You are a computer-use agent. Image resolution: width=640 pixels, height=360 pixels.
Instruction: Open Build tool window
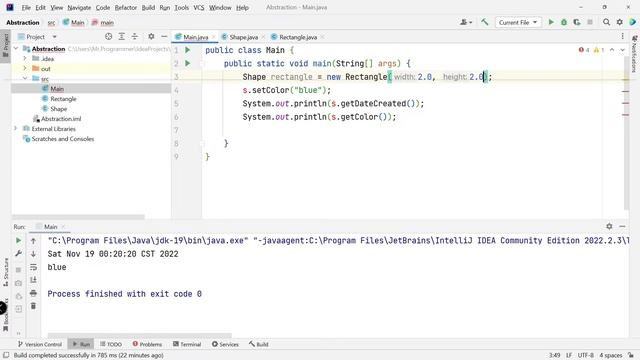coord(259,344)
